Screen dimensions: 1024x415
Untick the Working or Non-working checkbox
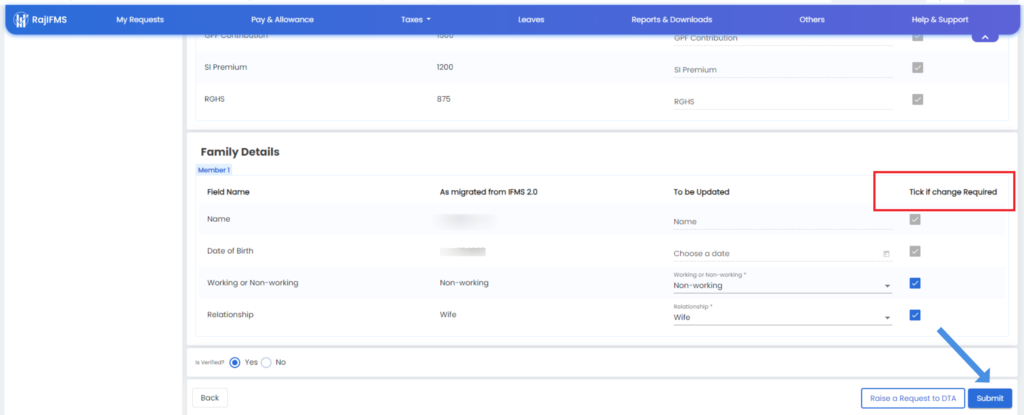coord(915,283)
